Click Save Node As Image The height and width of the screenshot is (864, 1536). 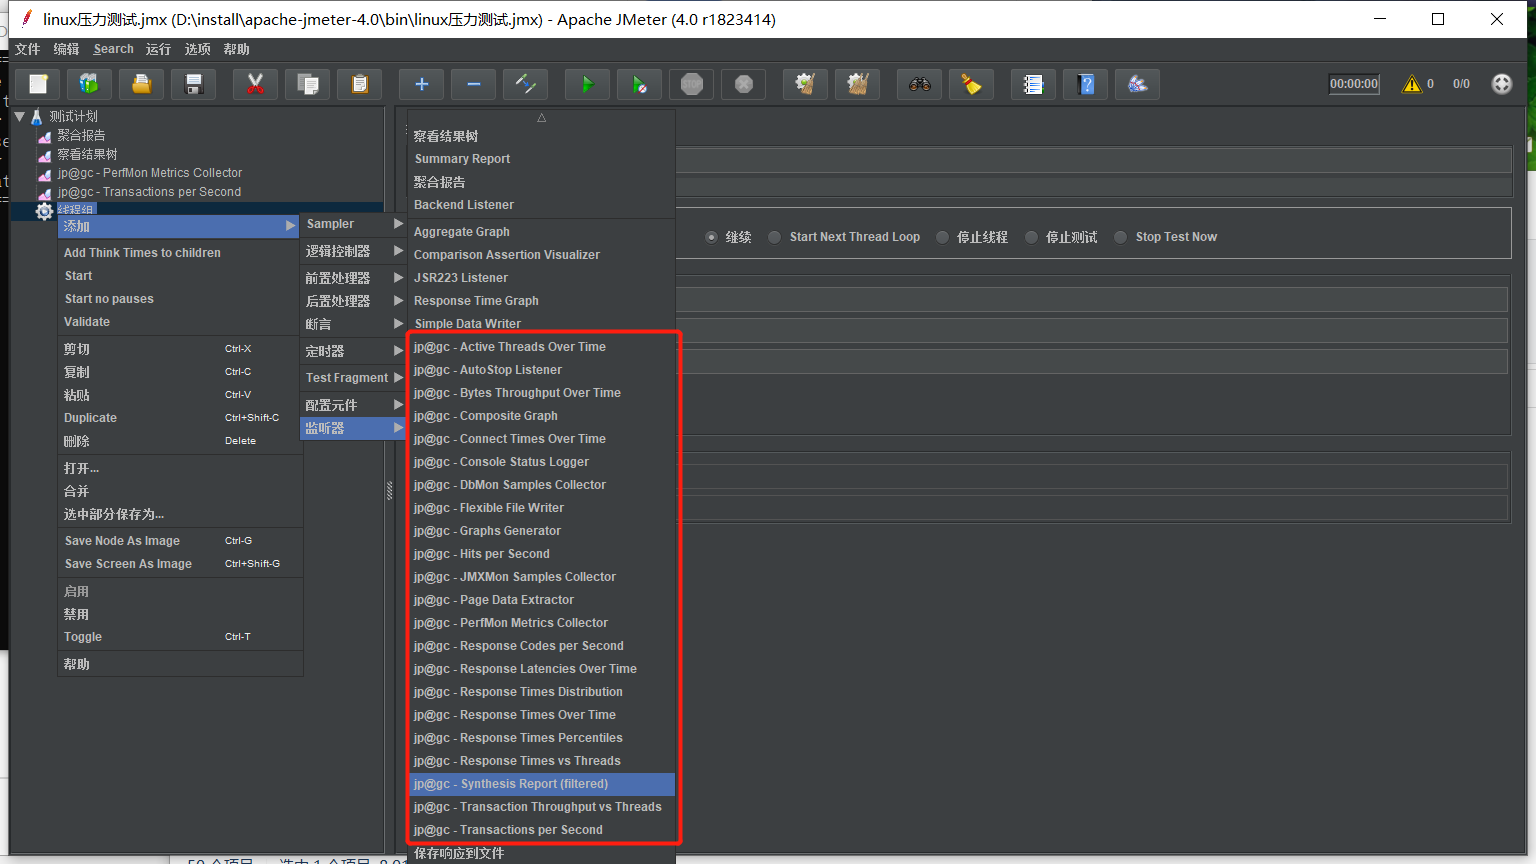[x=180, y=541]
